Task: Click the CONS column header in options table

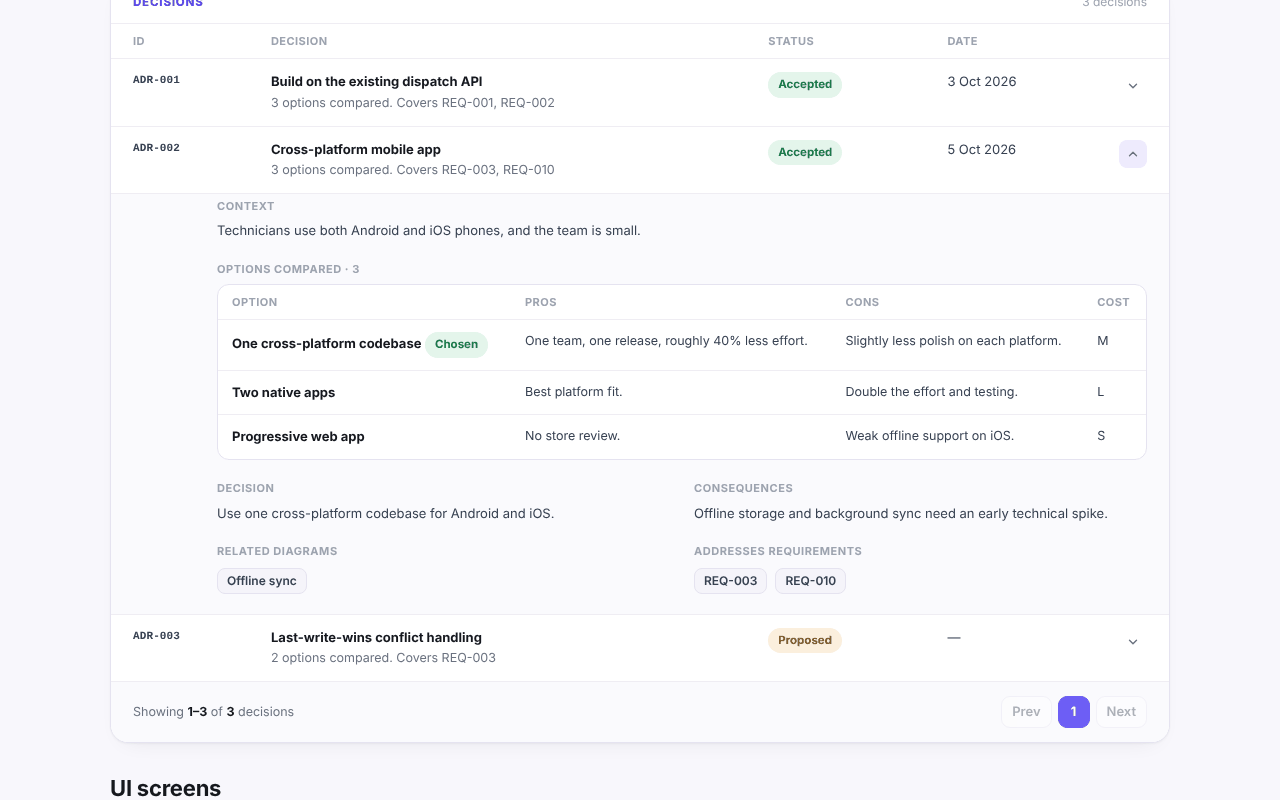Action: pyautogui.click(x=863, y=302)
